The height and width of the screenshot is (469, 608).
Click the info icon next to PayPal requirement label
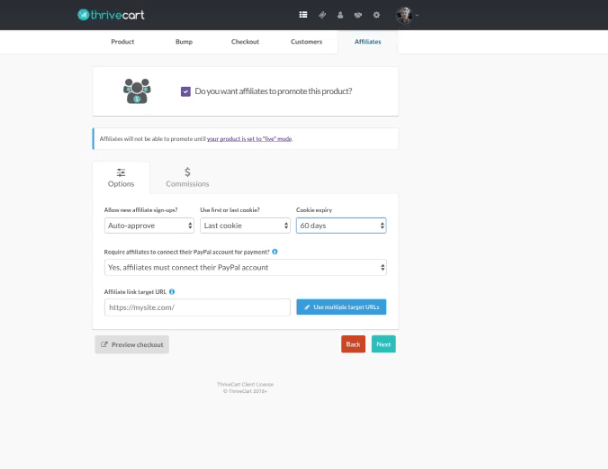click(x=275, y=252)
